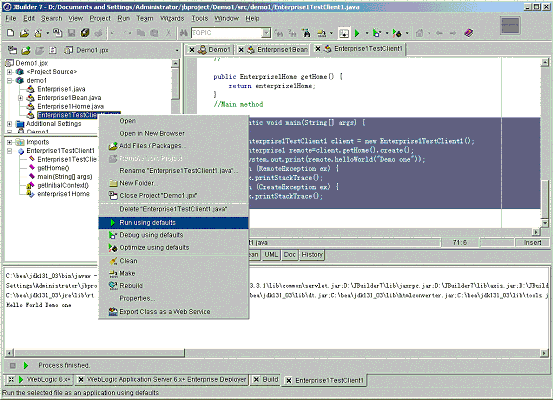Click the rerun arrow beside Process finished

[x=26, y=365]
